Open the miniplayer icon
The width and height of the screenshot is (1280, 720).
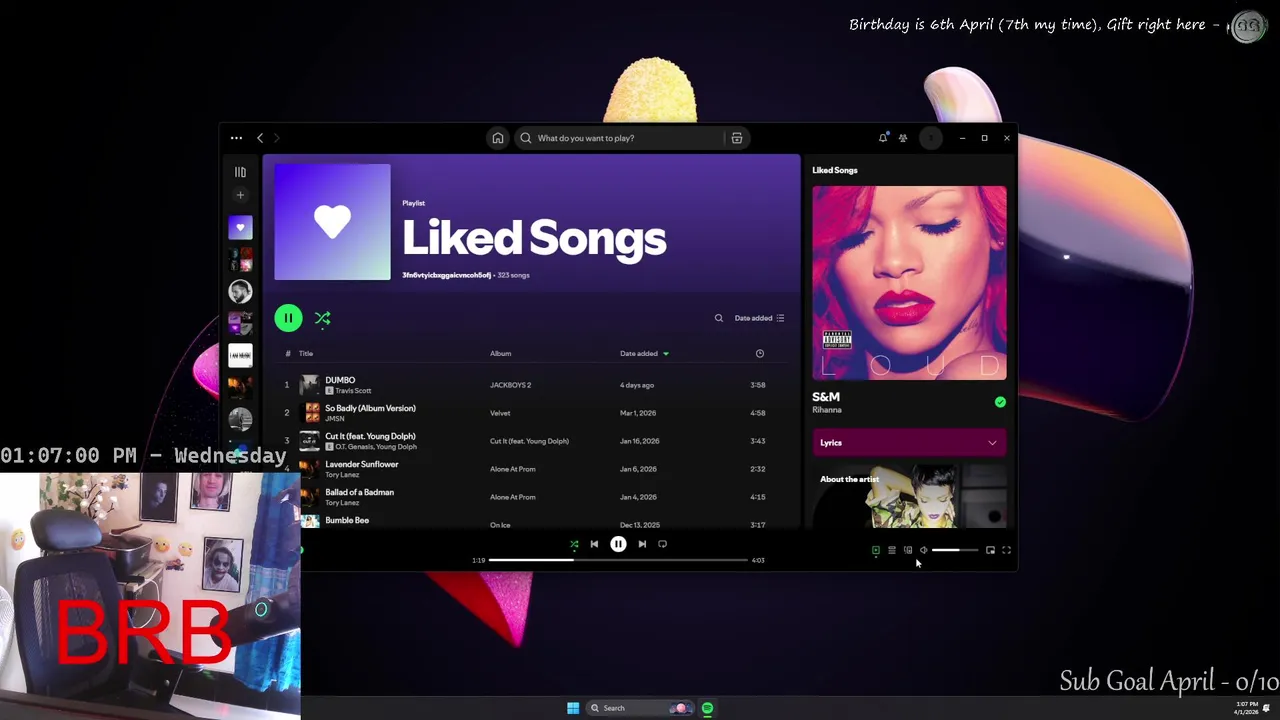pos(990,550)
